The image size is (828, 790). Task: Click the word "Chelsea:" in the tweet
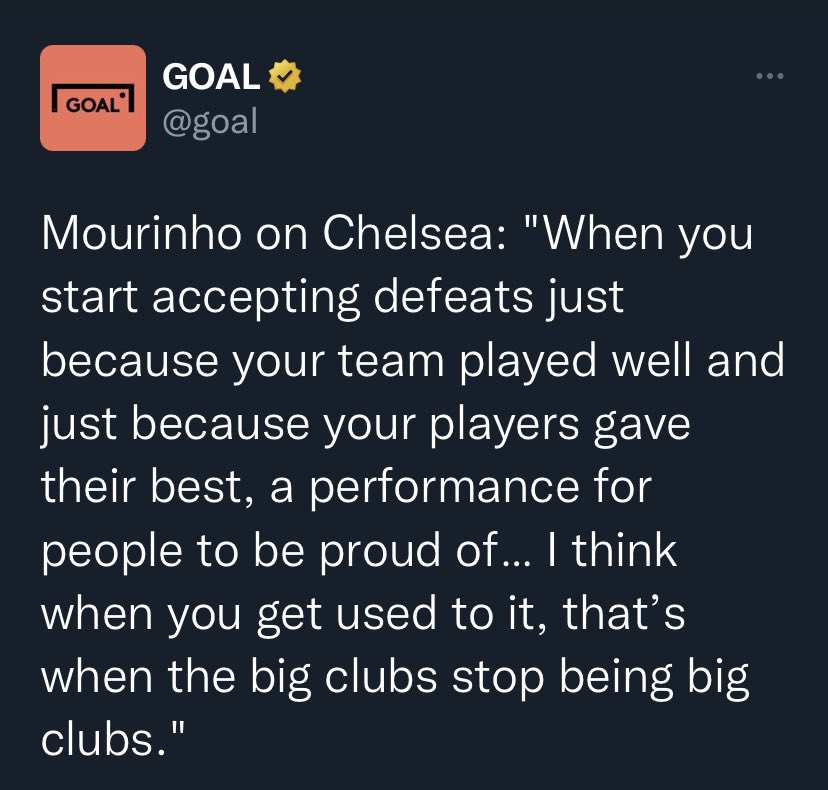pos(415,233)
